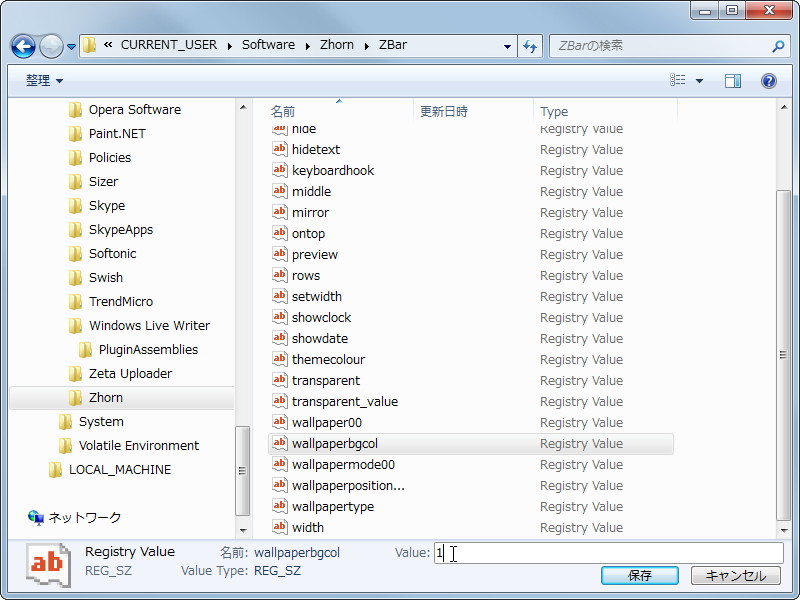Click the mirror registry value icon
The width and height of the screenshot is (800, 600).
coord(279,212)
